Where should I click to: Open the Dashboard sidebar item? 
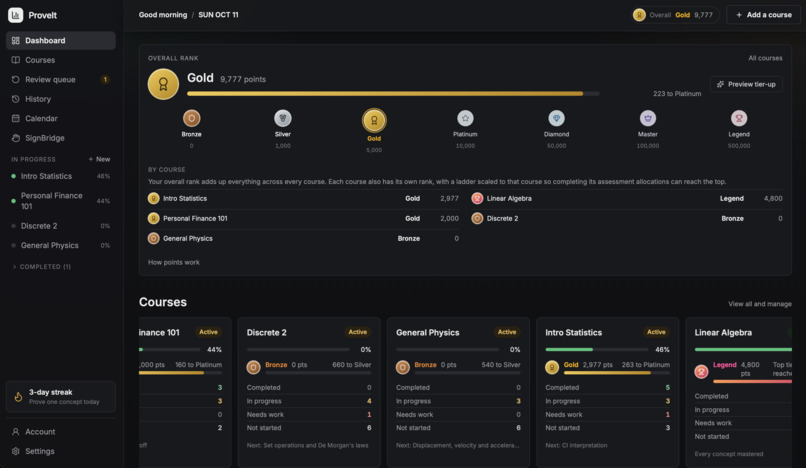(61, 41)
